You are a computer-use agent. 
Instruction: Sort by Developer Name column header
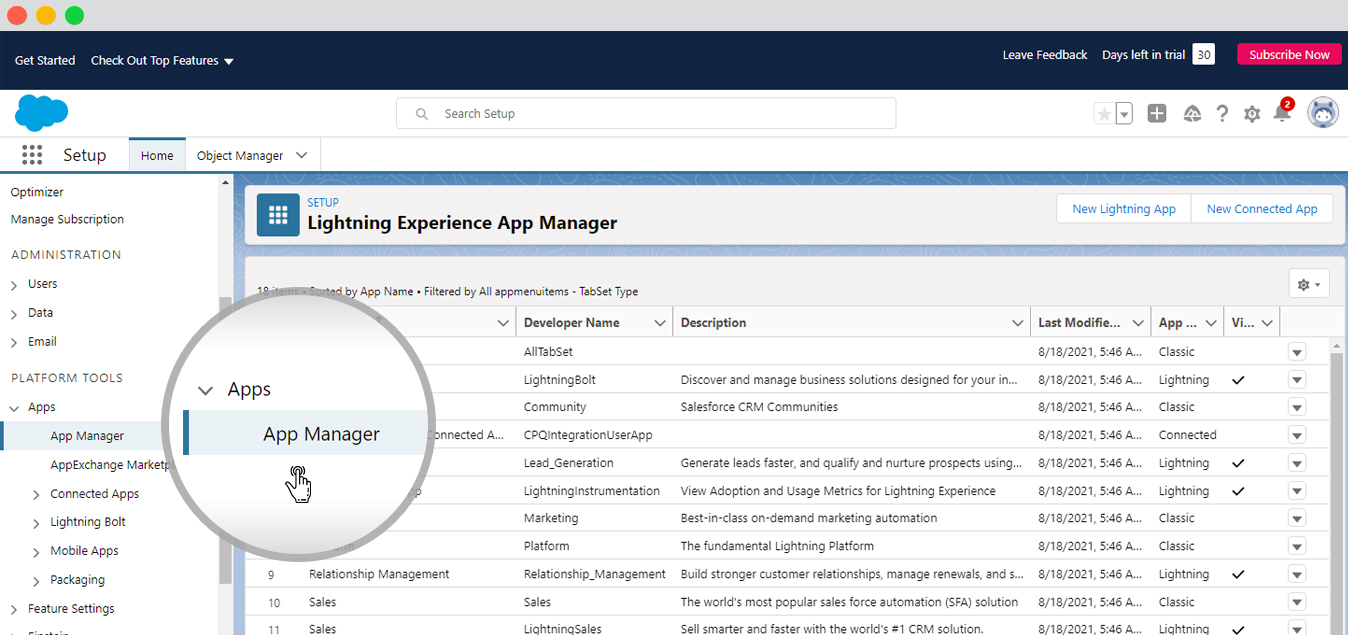[x=572, y=323]
